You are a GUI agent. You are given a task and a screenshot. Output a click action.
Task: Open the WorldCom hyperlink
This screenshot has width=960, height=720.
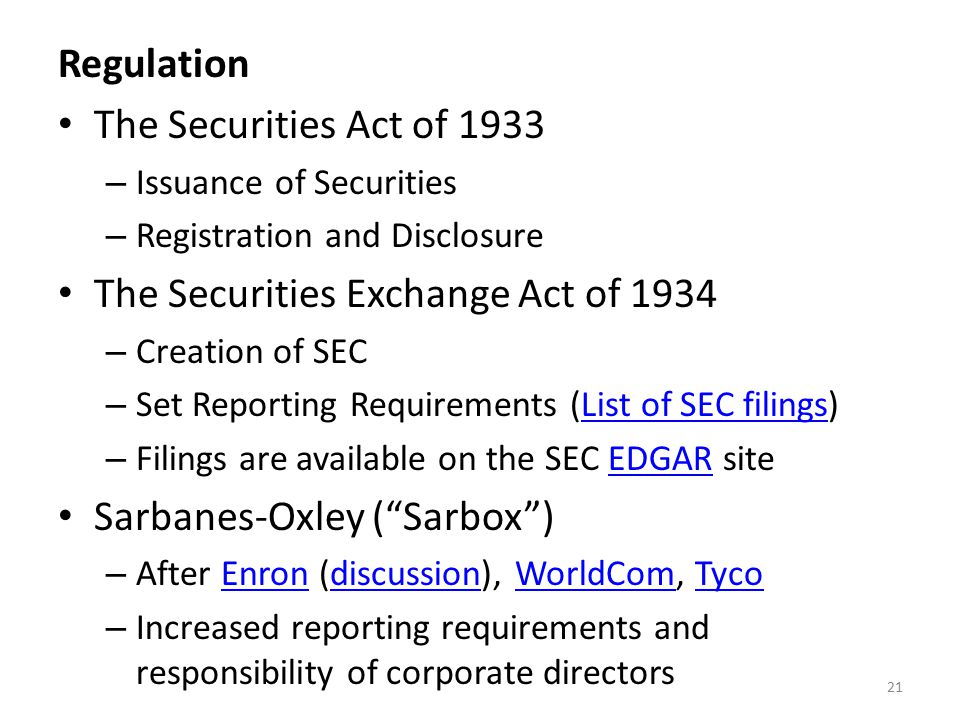pos(594,574)
